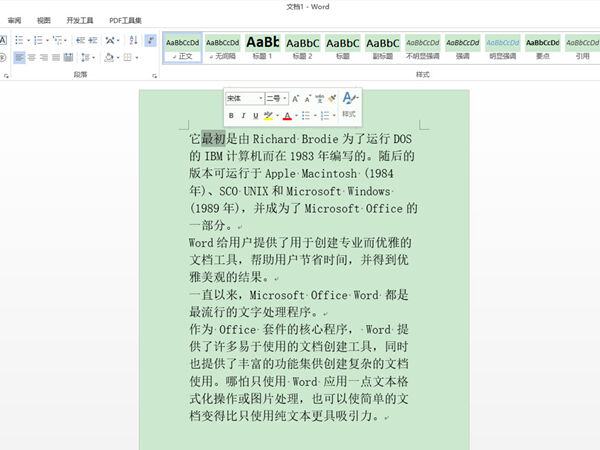Click the red font color button
The height and width of the screenshot is (450, 600).
tap(287, 116)
